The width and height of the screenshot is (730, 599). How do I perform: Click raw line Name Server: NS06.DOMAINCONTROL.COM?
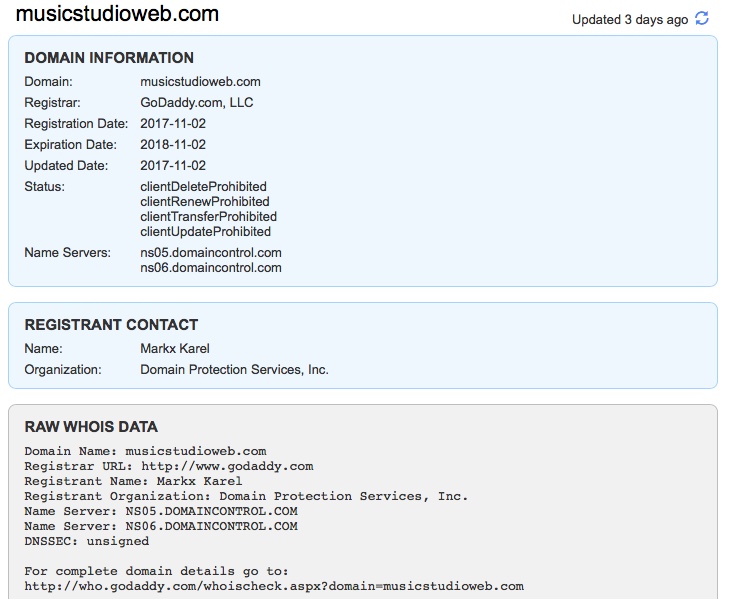point(161,526)
